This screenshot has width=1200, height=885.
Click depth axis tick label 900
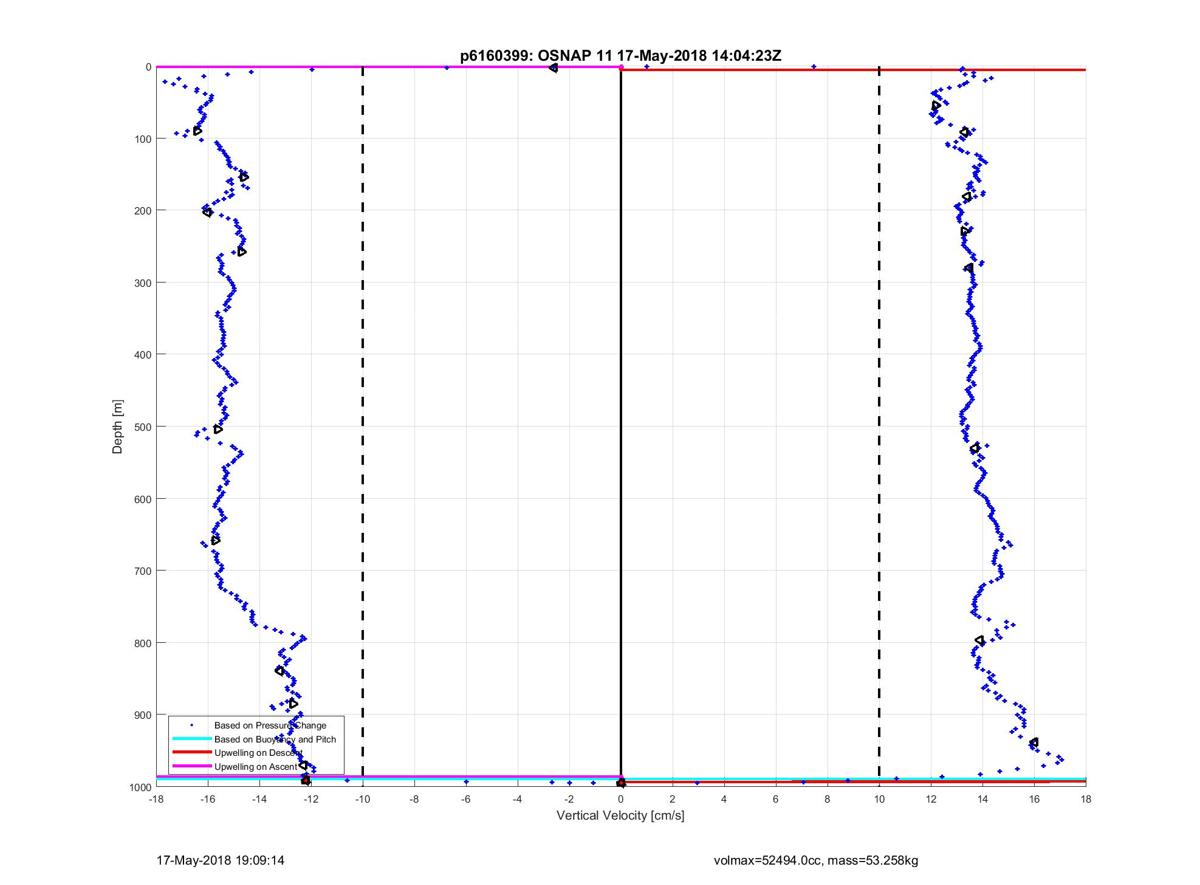click(x=142, y=715)
